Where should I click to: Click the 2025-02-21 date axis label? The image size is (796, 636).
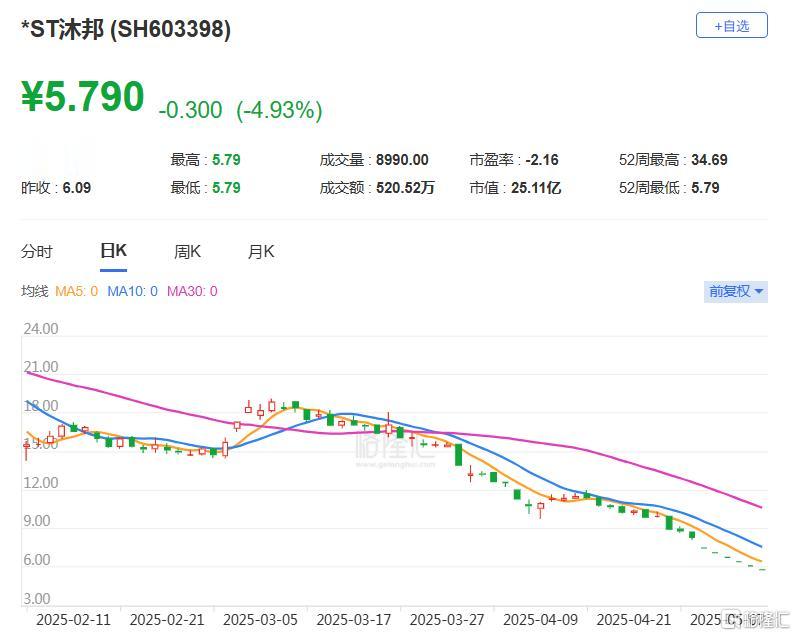click(167, 620)
